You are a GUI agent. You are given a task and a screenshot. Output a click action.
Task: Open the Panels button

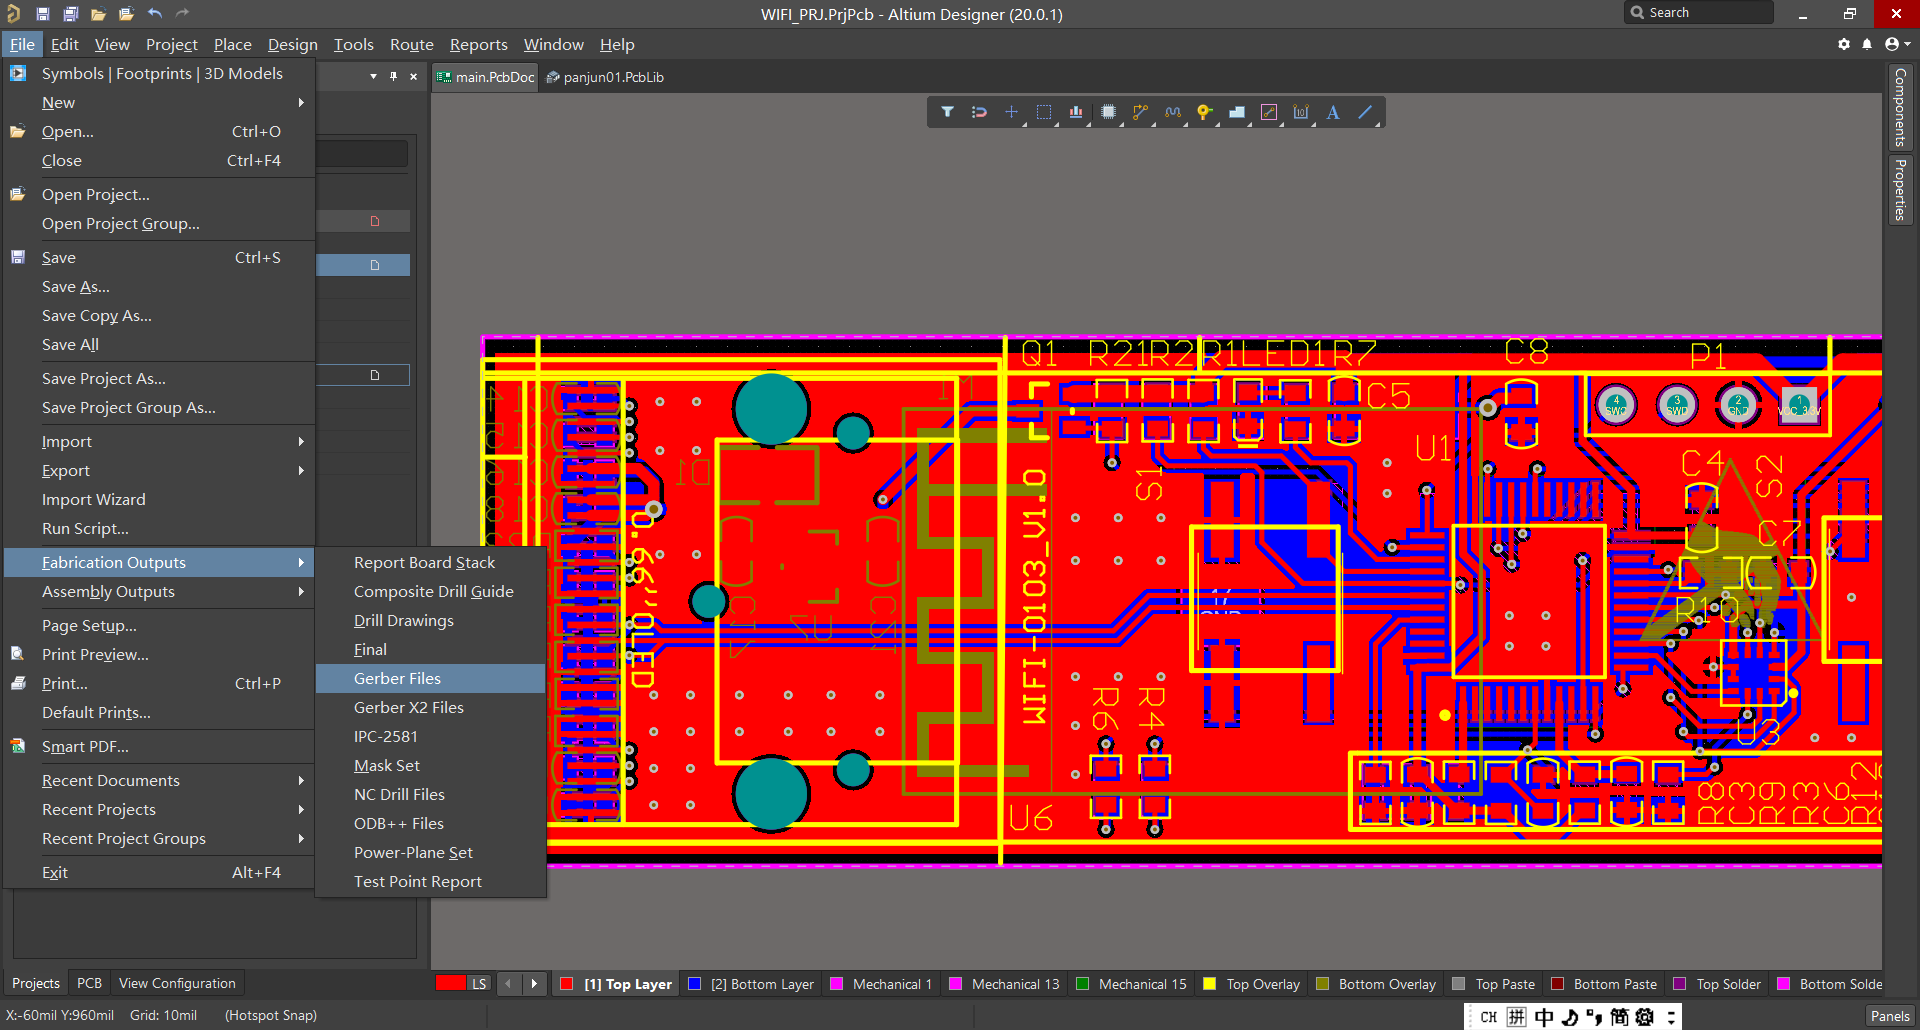(1889, 1016)
